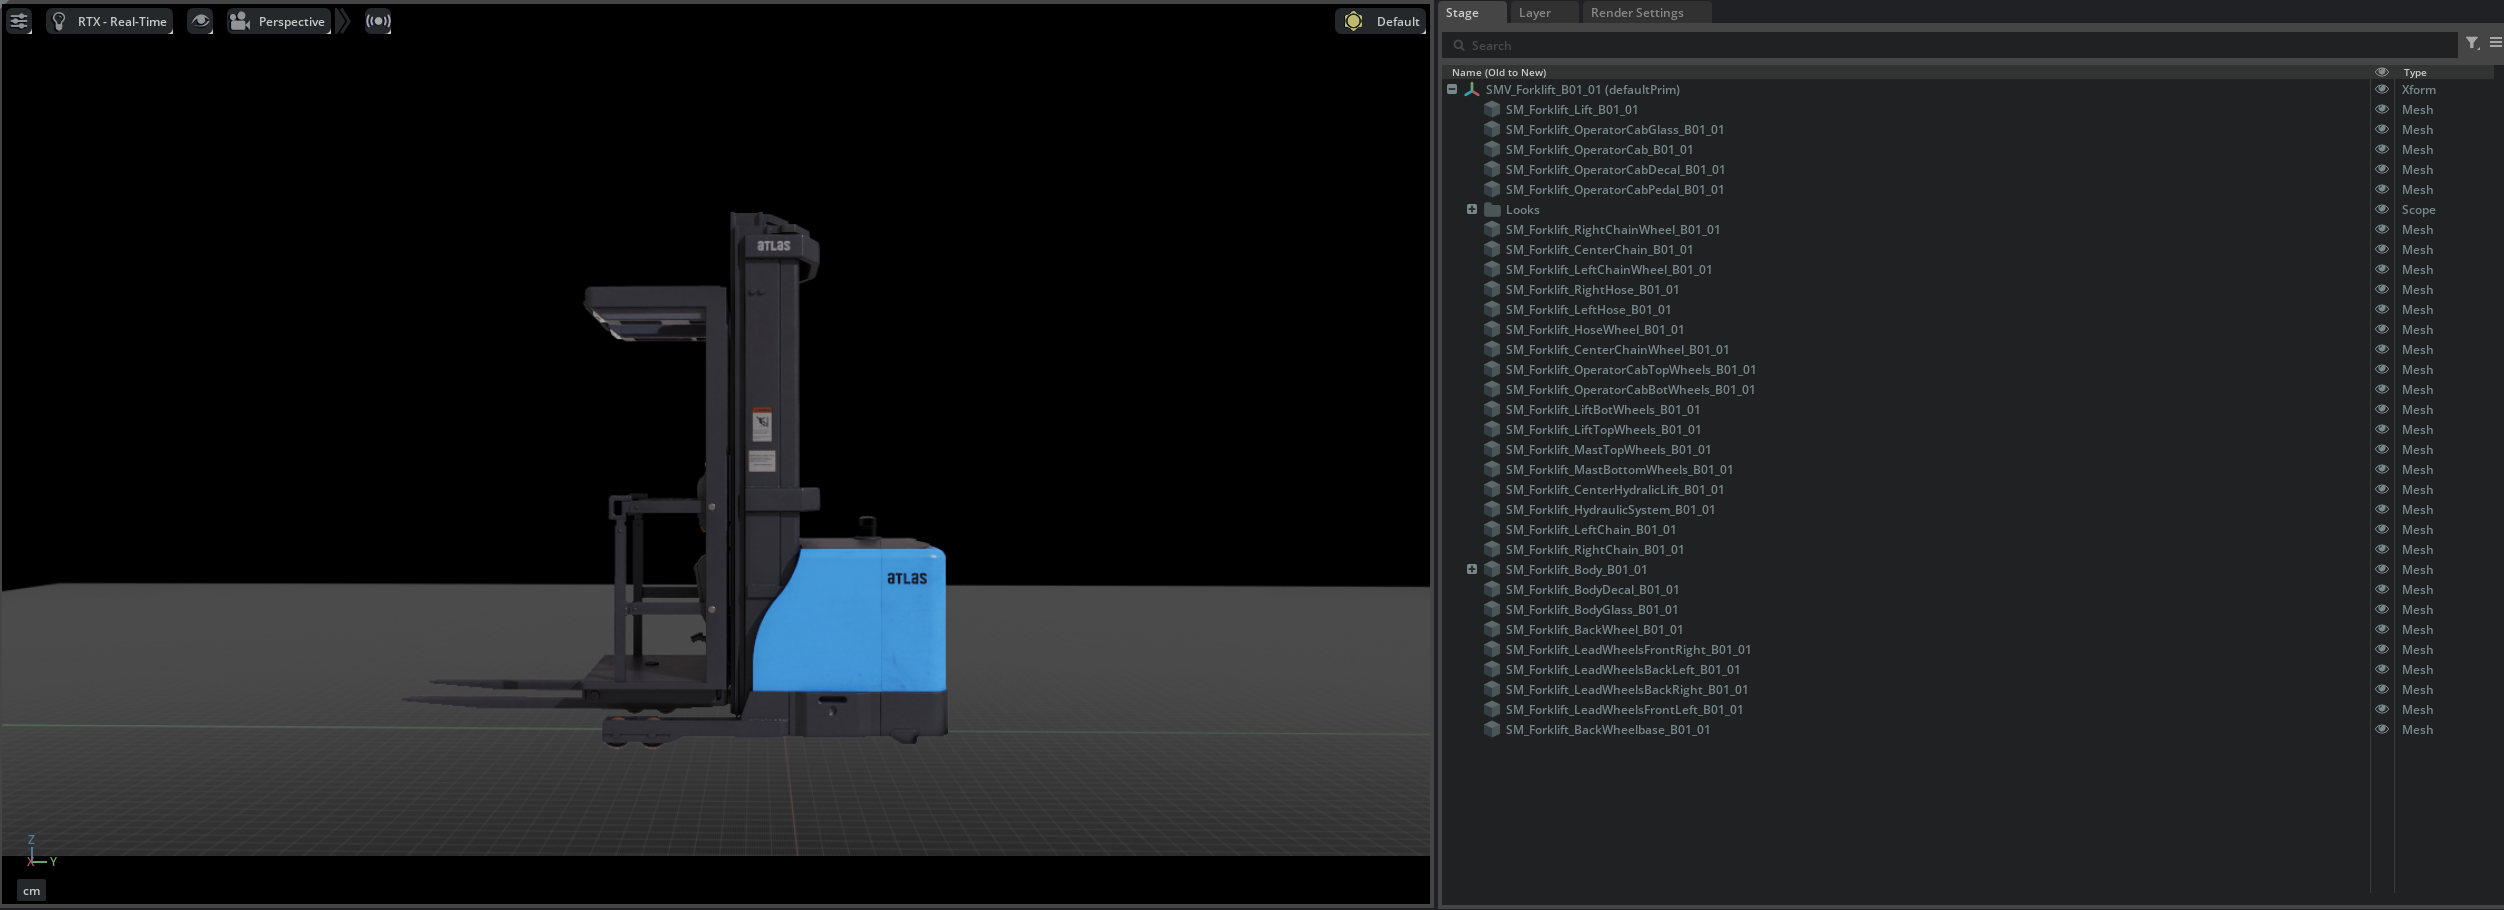Open the Default lighting sun menu
2504x910 pixels.
(1382, 21)
